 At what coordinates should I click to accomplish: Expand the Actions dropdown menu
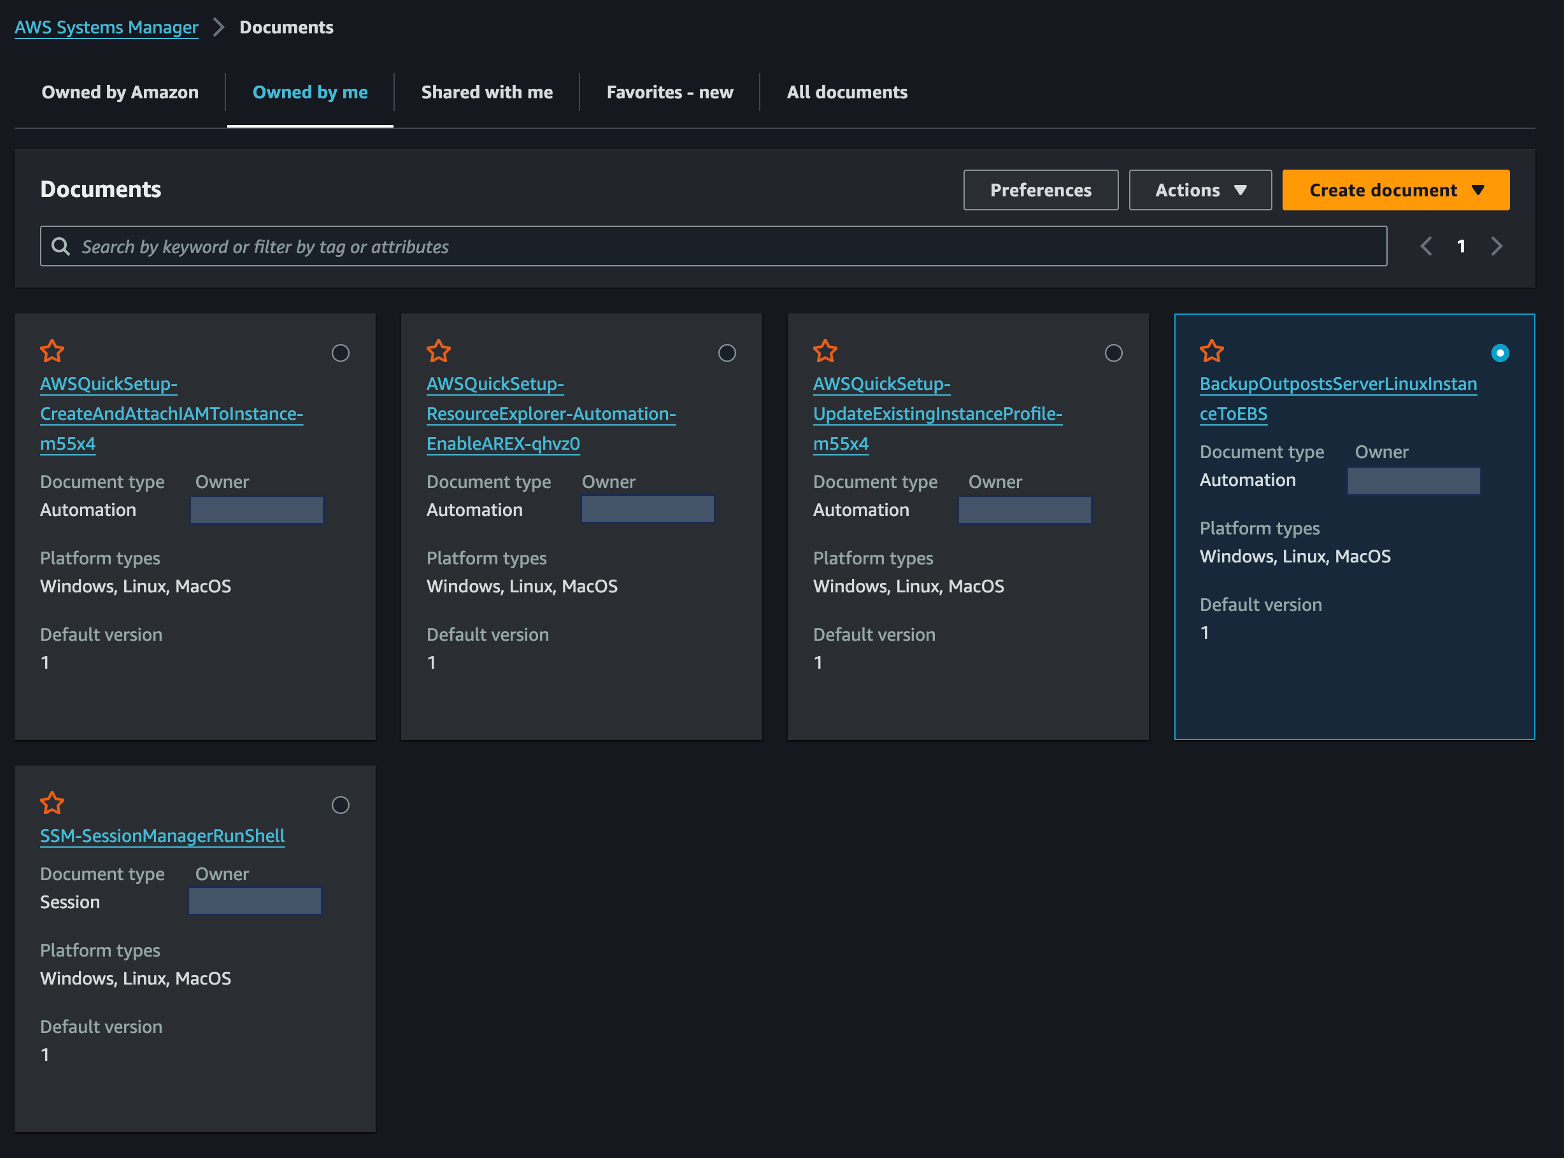click(1200, 190)
